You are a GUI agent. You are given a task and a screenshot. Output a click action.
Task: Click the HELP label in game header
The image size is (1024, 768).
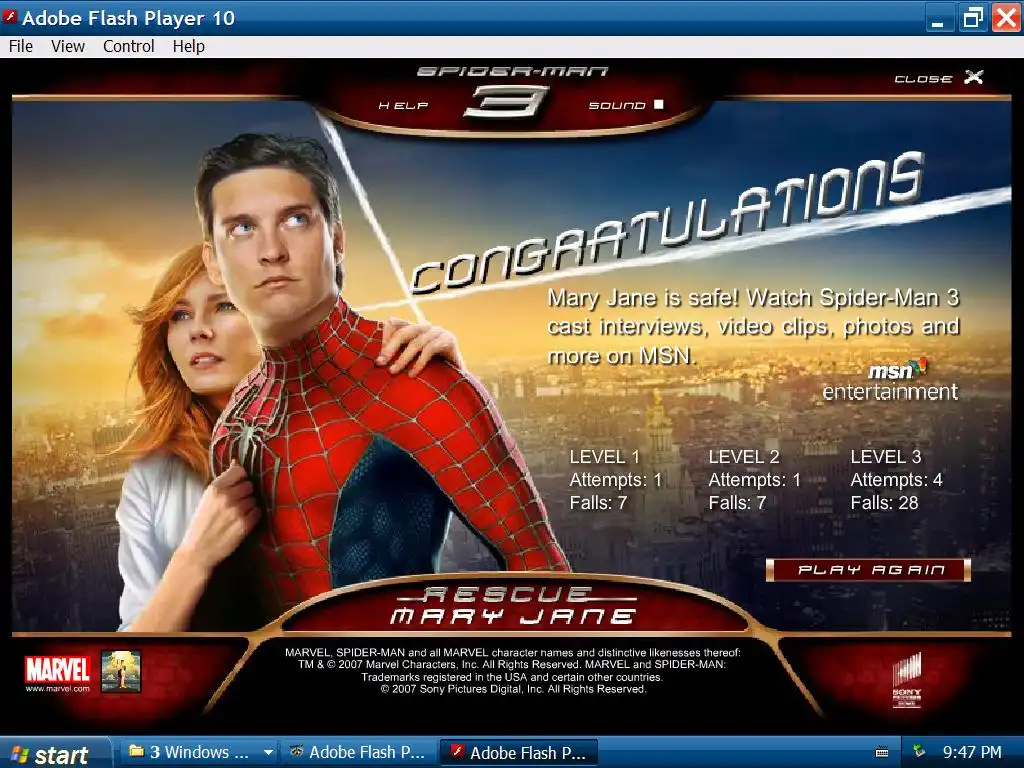click(x=403, y=105)
